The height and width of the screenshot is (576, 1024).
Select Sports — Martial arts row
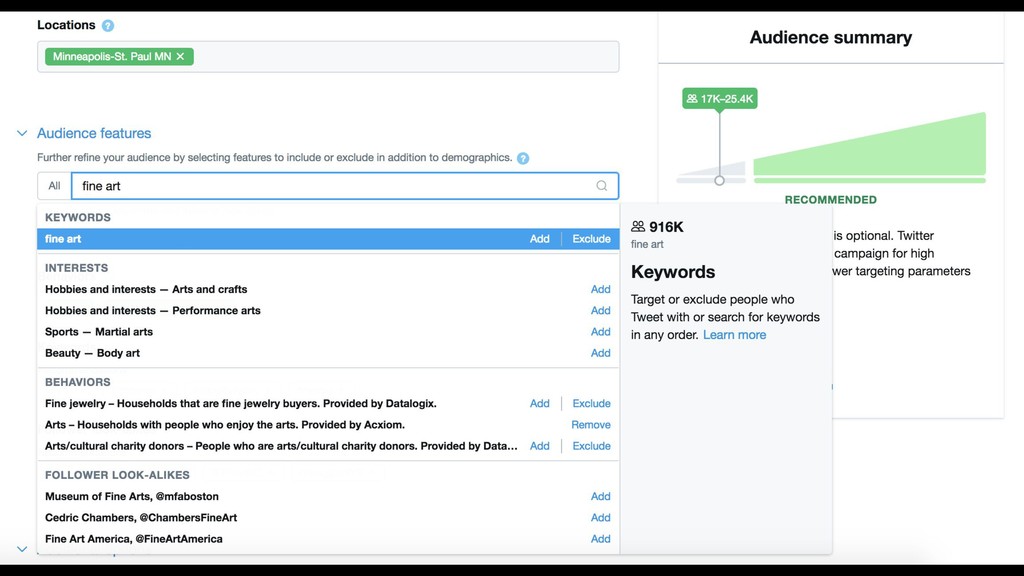(99, 332)
